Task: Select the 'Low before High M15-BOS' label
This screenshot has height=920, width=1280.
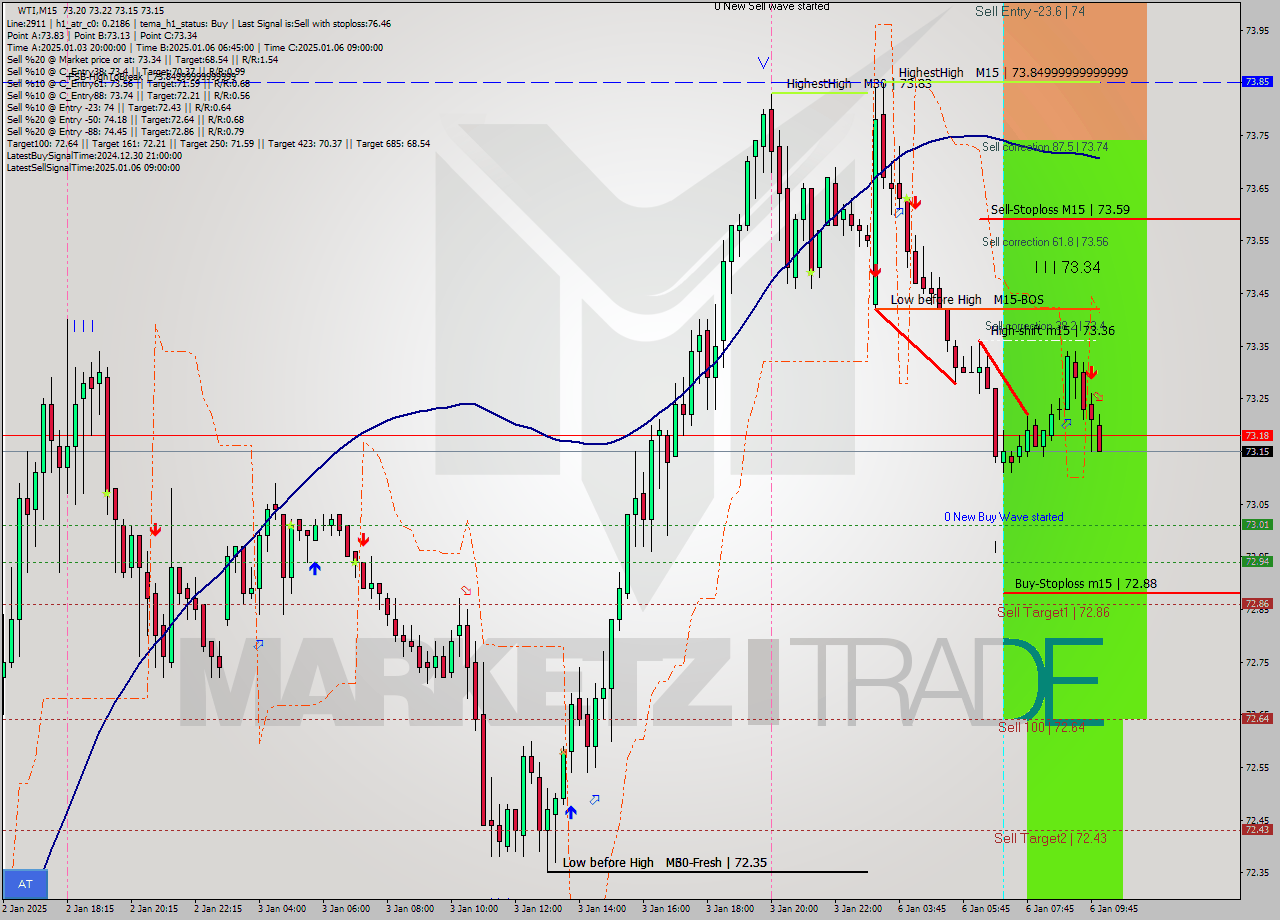Action: [967, 300]
